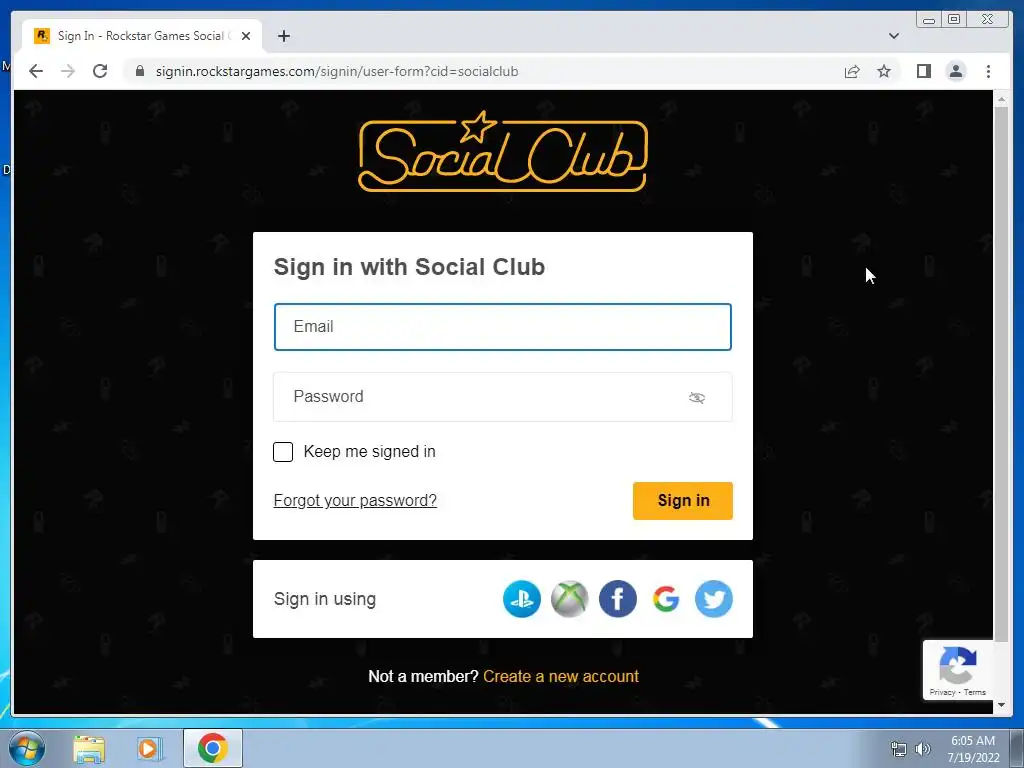This screenshot has height=768, width=1024.
Task: Sign in using the Google icon
Action: (665, 599)
